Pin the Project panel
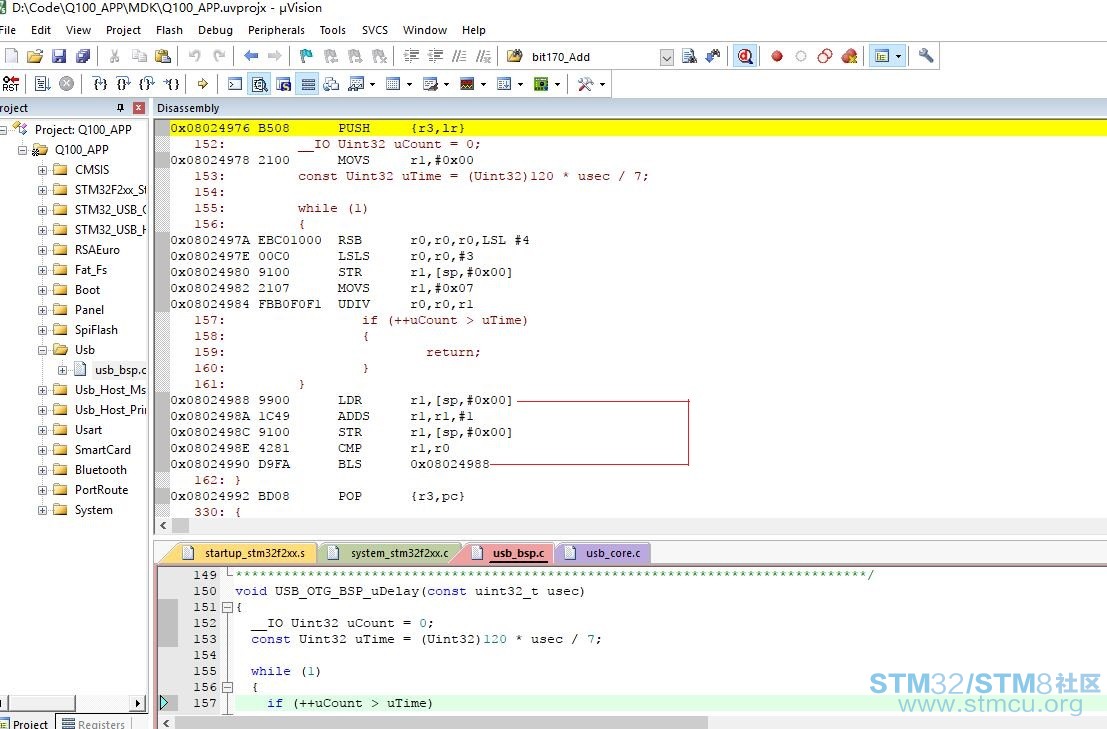1107x729 pixels. pos(120,108)
